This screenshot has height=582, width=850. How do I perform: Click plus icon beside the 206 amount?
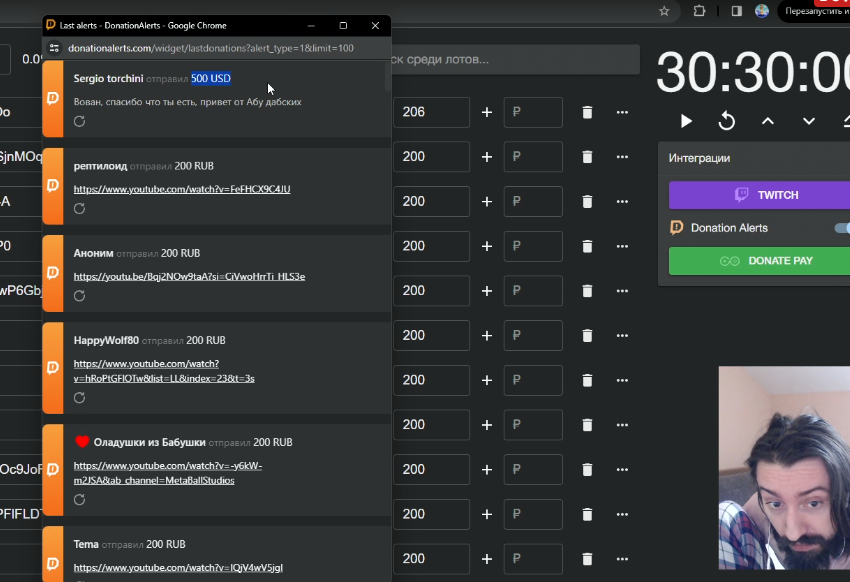(x=487, y=112)
